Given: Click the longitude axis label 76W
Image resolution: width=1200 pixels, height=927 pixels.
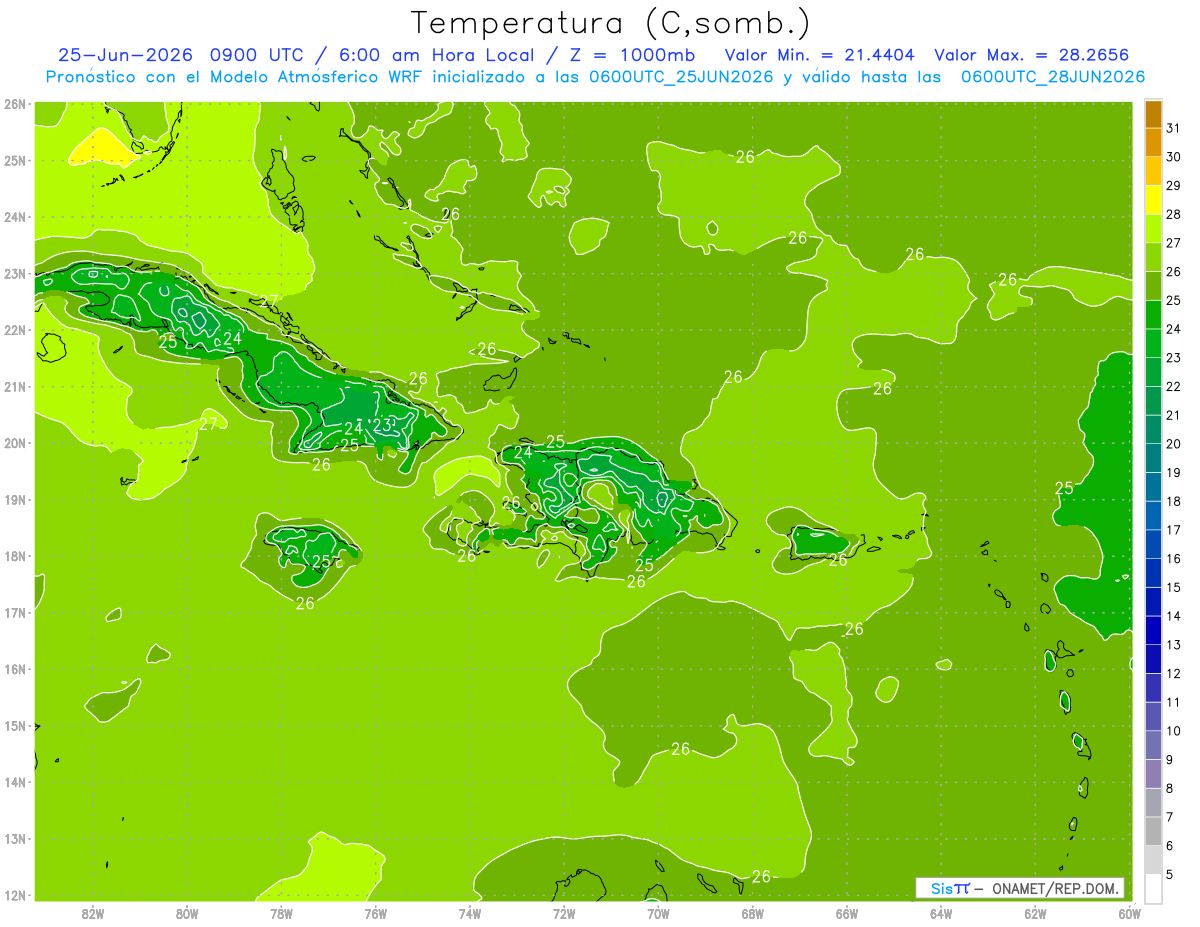Looking at the screenshot, I should point(375,913).
